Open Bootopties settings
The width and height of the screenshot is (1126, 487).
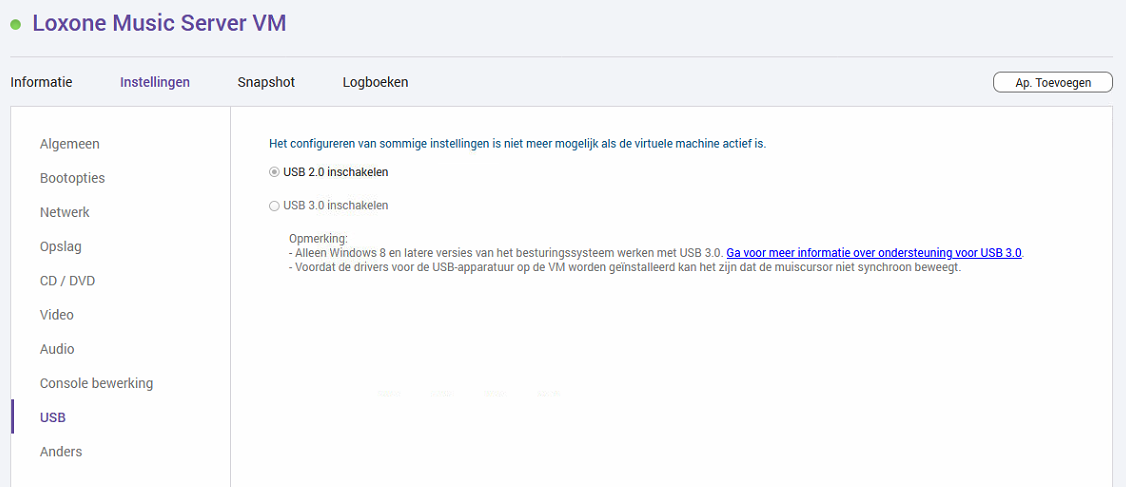73,178
